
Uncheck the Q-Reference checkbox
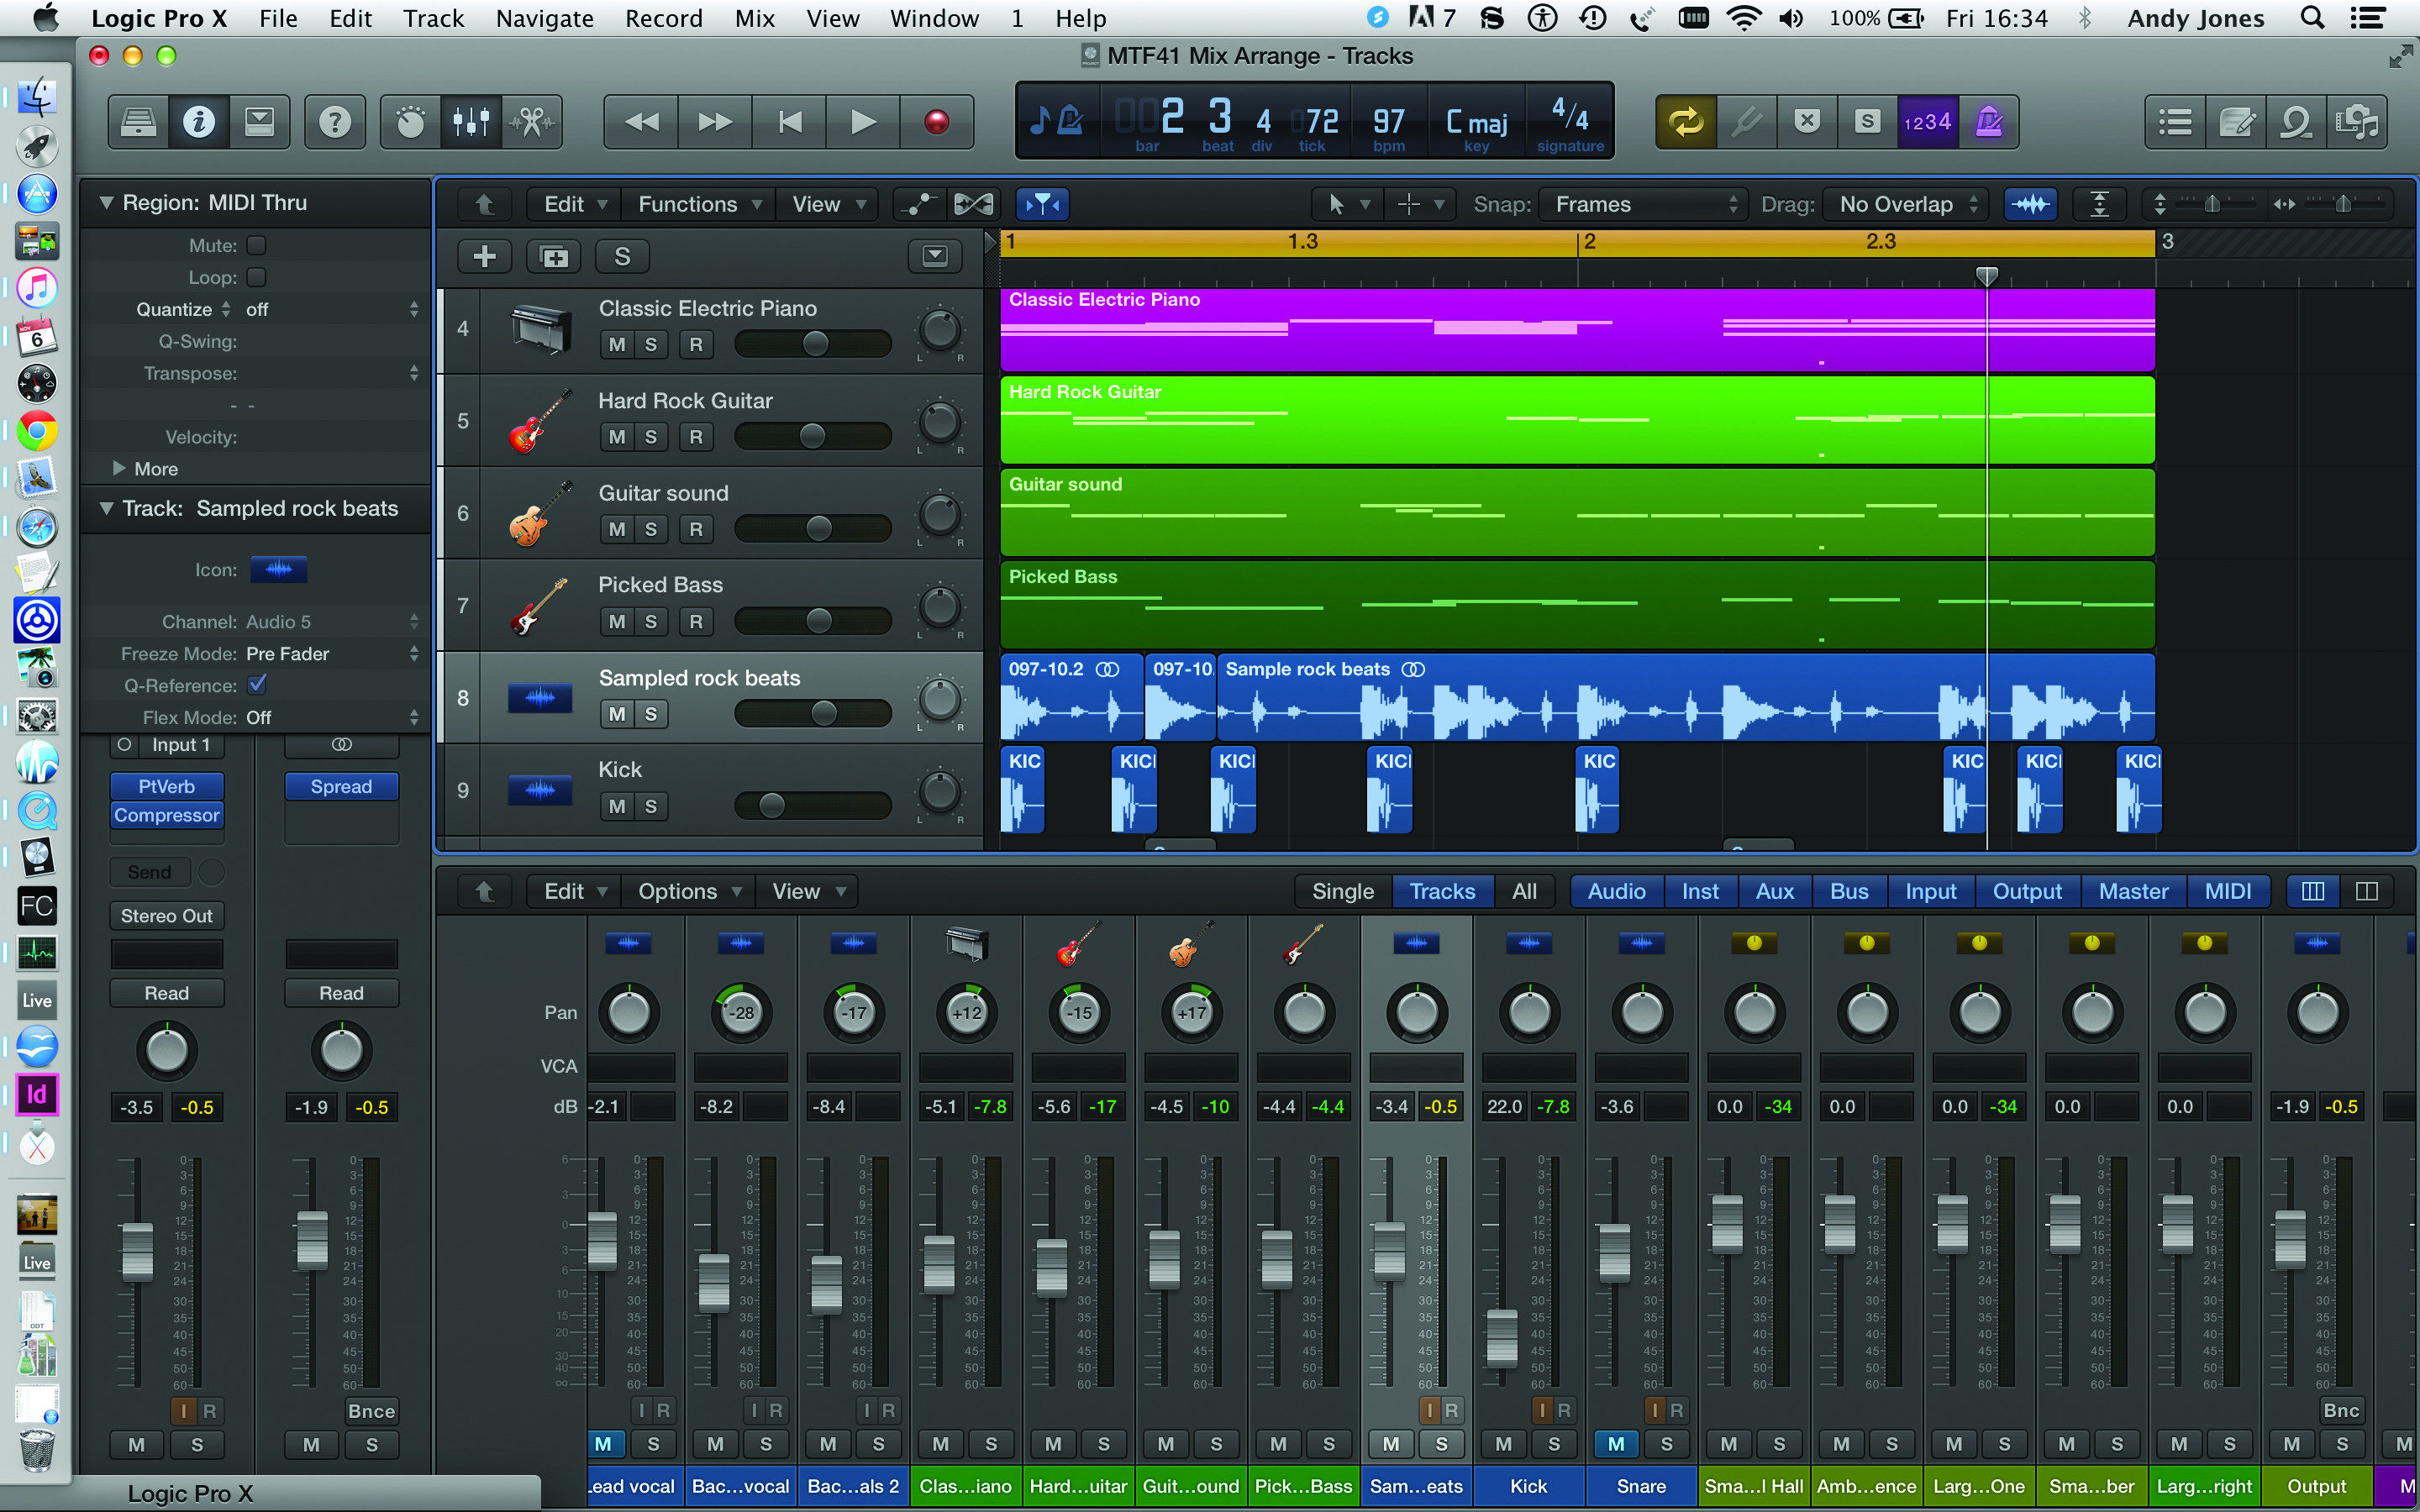(257, 685)
